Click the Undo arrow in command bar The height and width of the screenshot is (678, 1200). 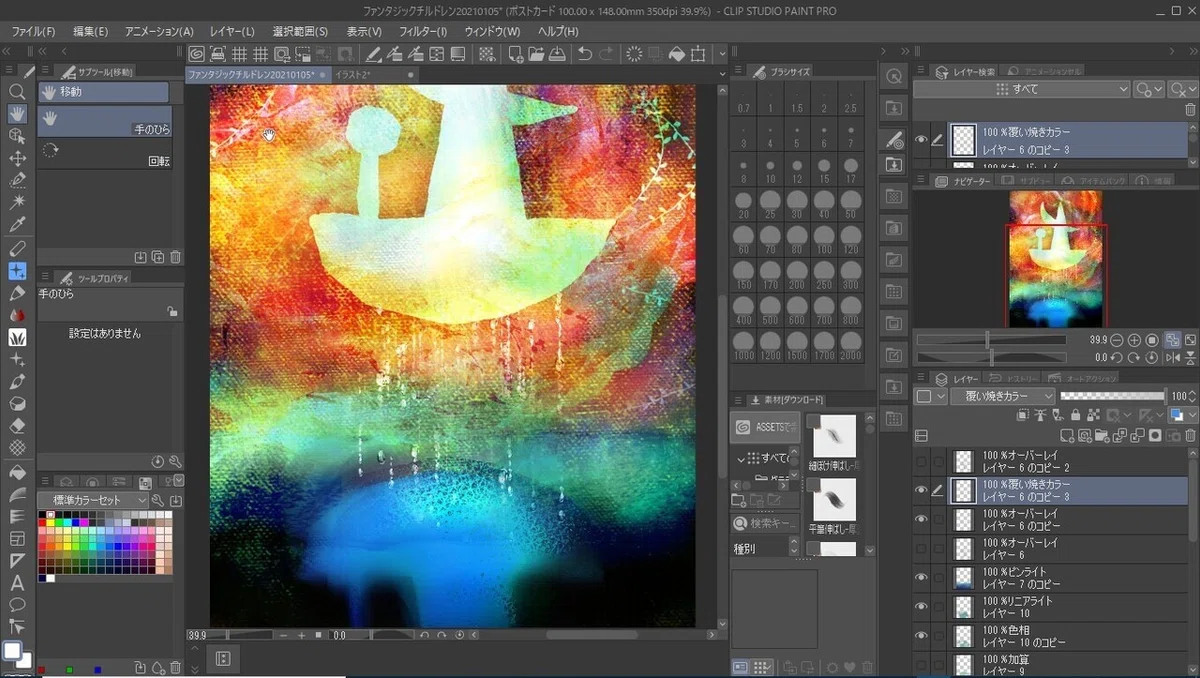tap(585, 54)
